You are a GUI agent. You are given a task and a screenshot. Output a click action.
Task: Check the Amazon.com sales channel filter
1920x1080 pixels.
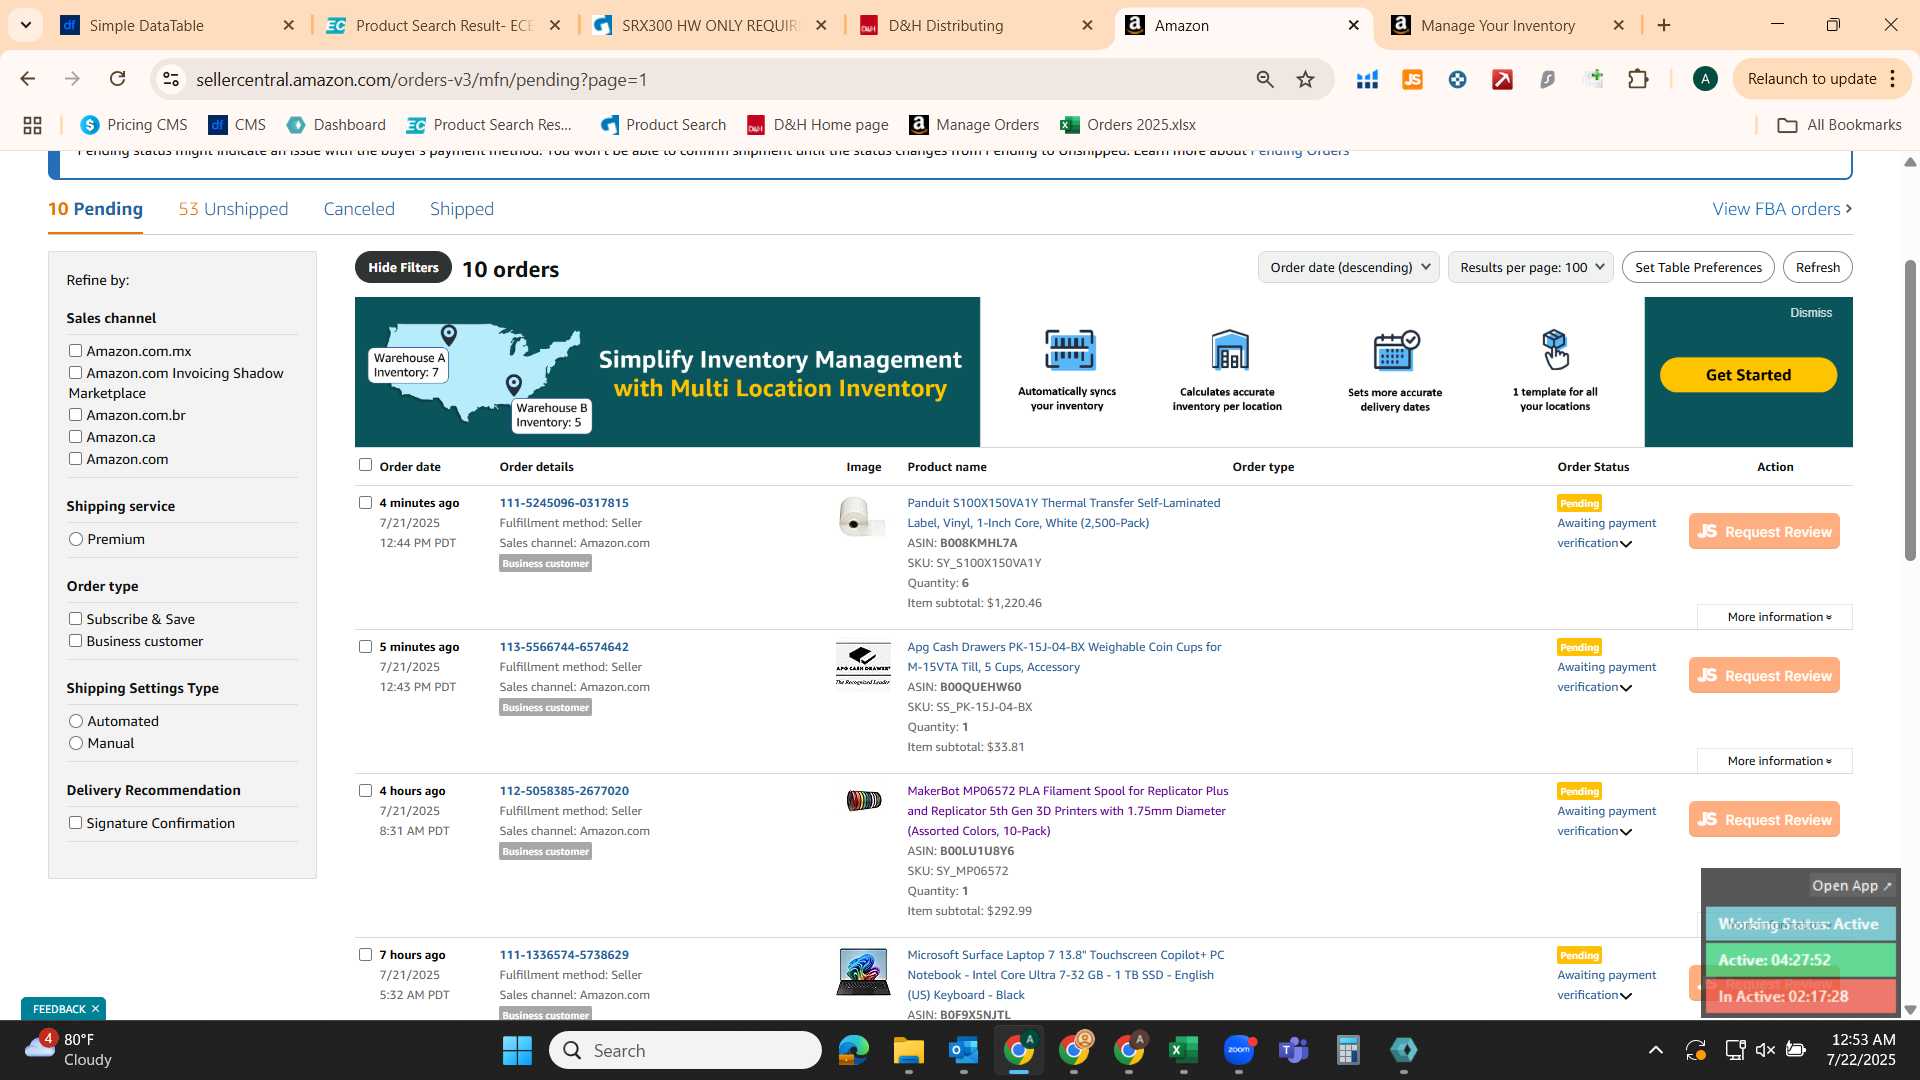[x=75, y=459]
